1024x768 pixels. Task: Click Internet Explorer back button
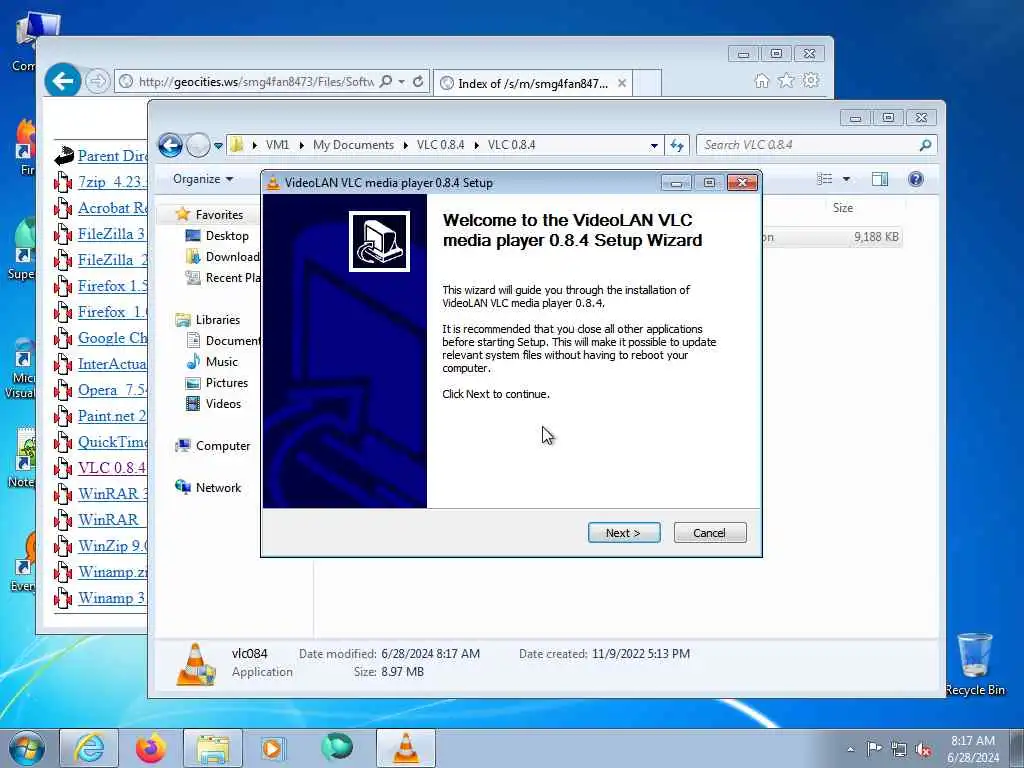click(63, 81)
